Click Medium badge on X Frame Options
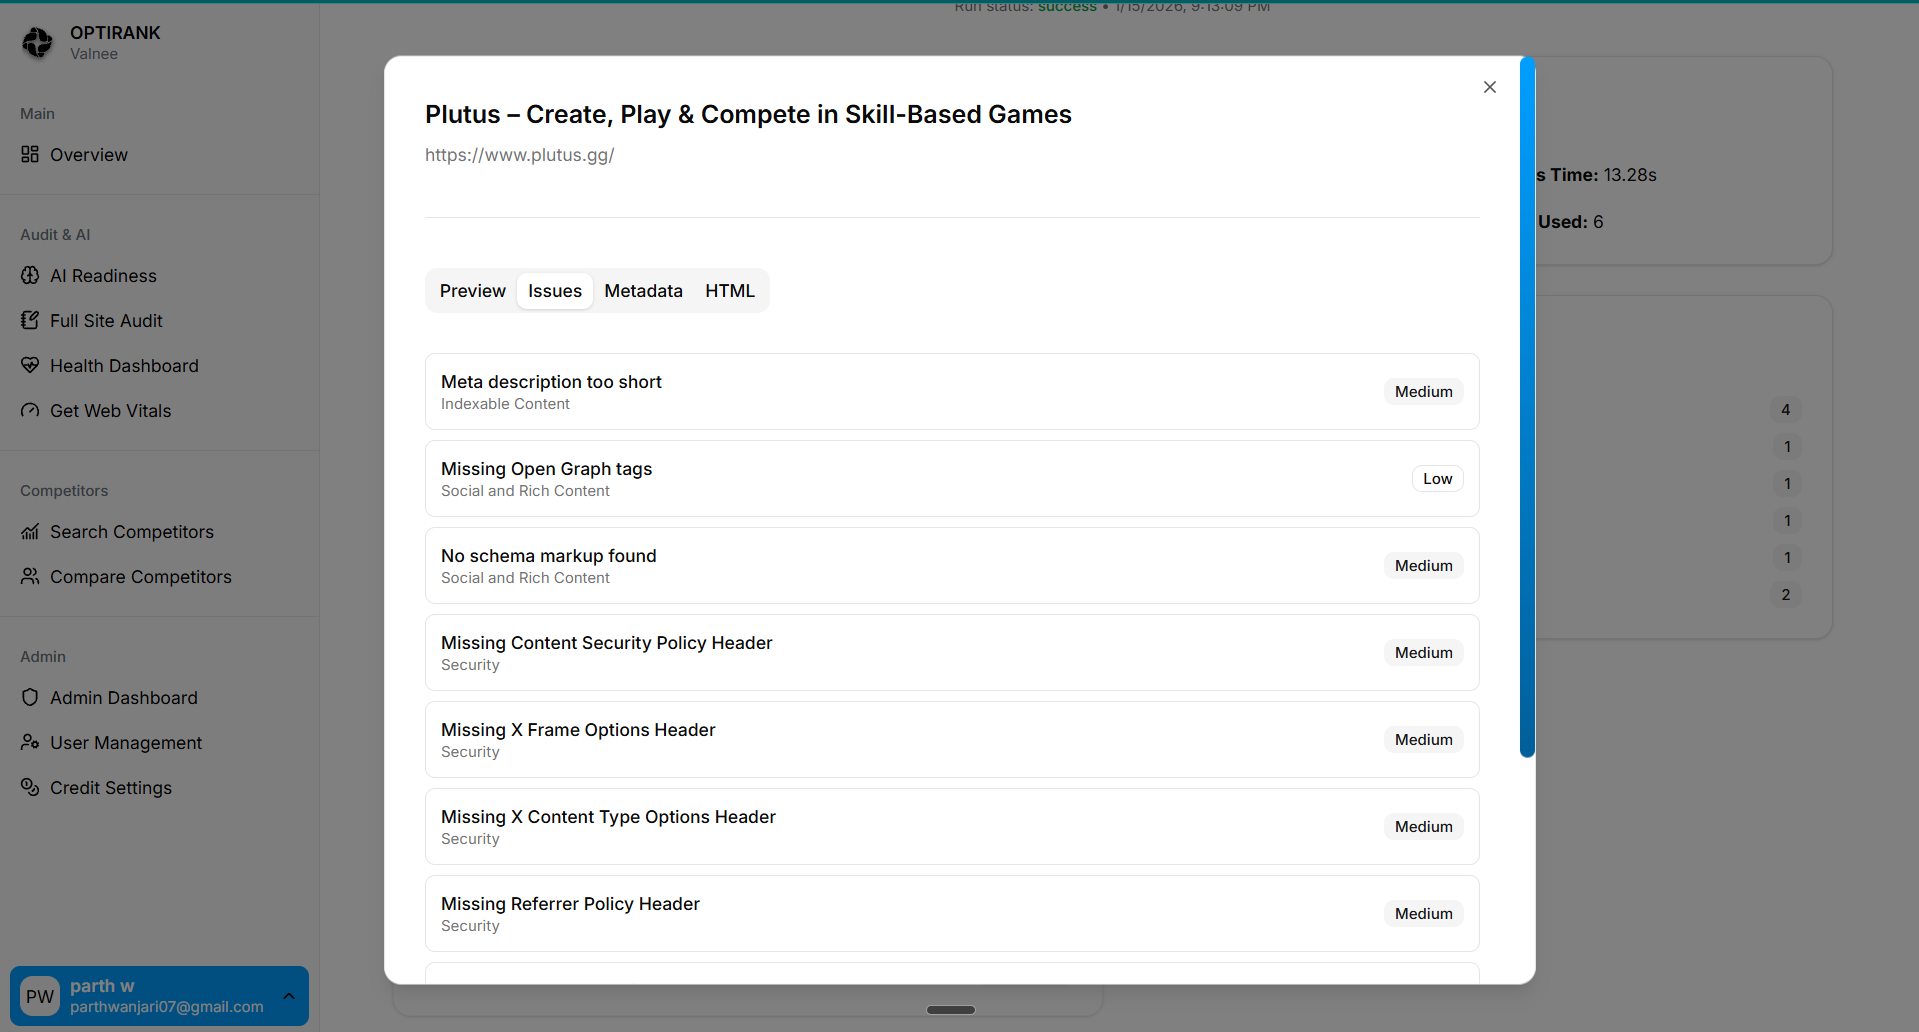 [1424, 740]
